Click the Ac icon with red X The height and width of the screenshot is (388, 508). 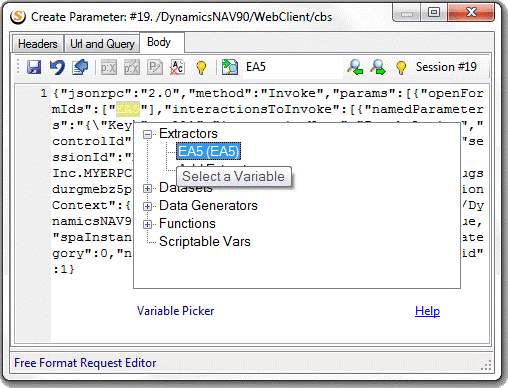tap(178, 67)
